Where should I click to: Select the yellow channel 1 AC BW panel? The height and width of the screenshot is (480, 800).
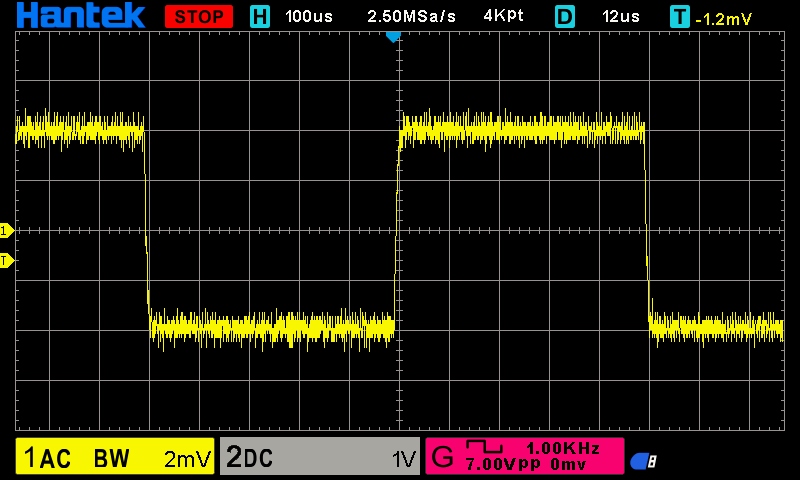(x=115, y=456)
